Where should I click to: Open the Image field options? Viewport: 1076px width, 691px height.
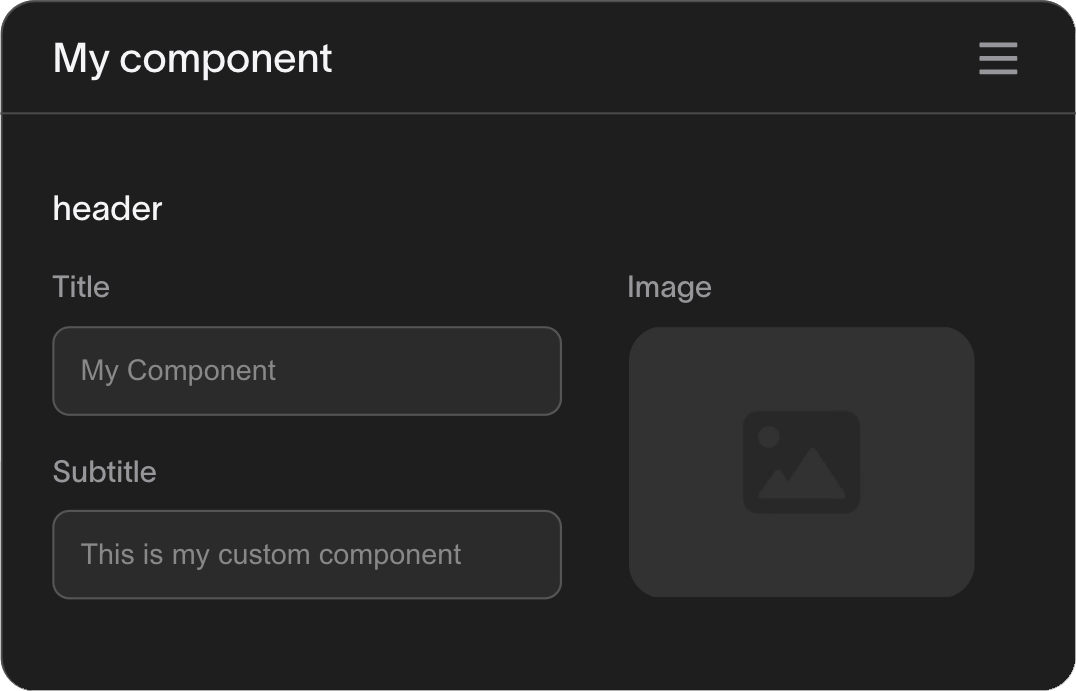point(669,287)
